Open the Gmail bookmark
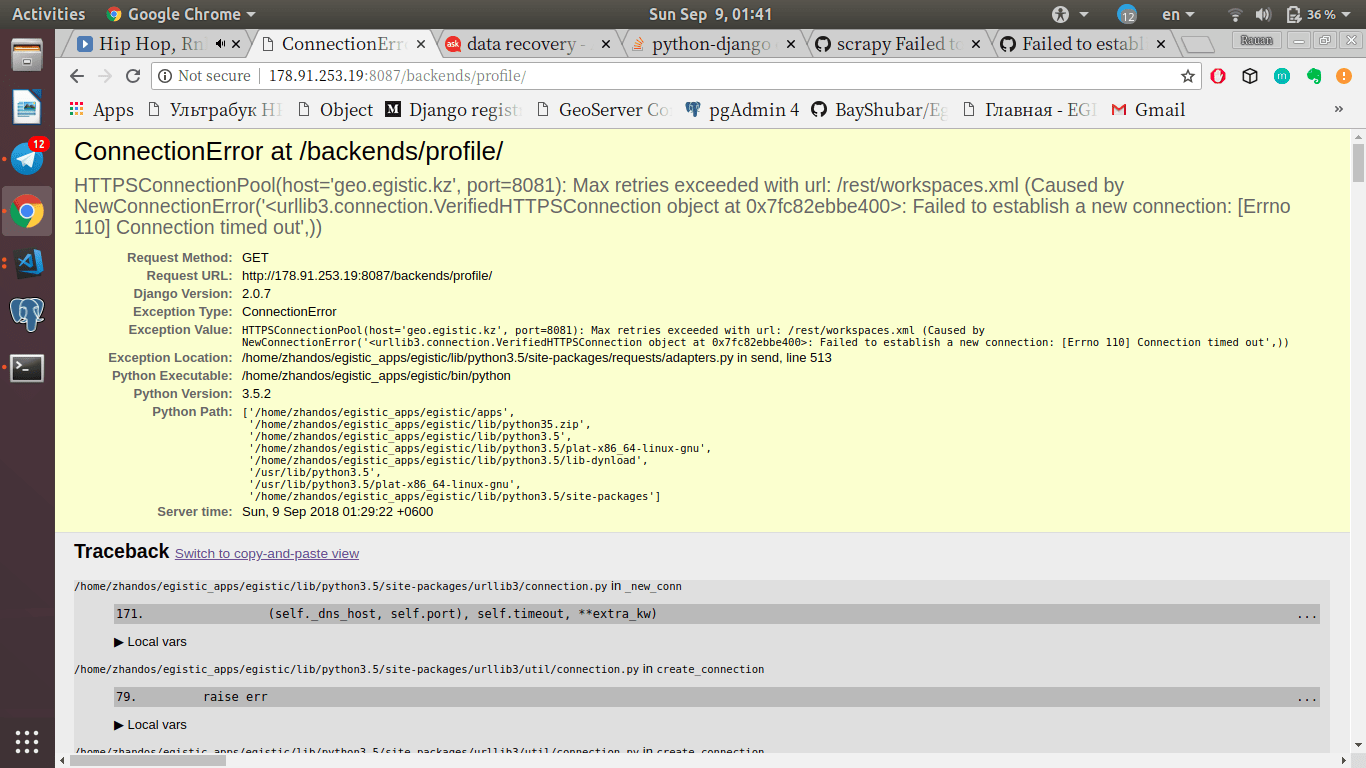 (1148, 110)
